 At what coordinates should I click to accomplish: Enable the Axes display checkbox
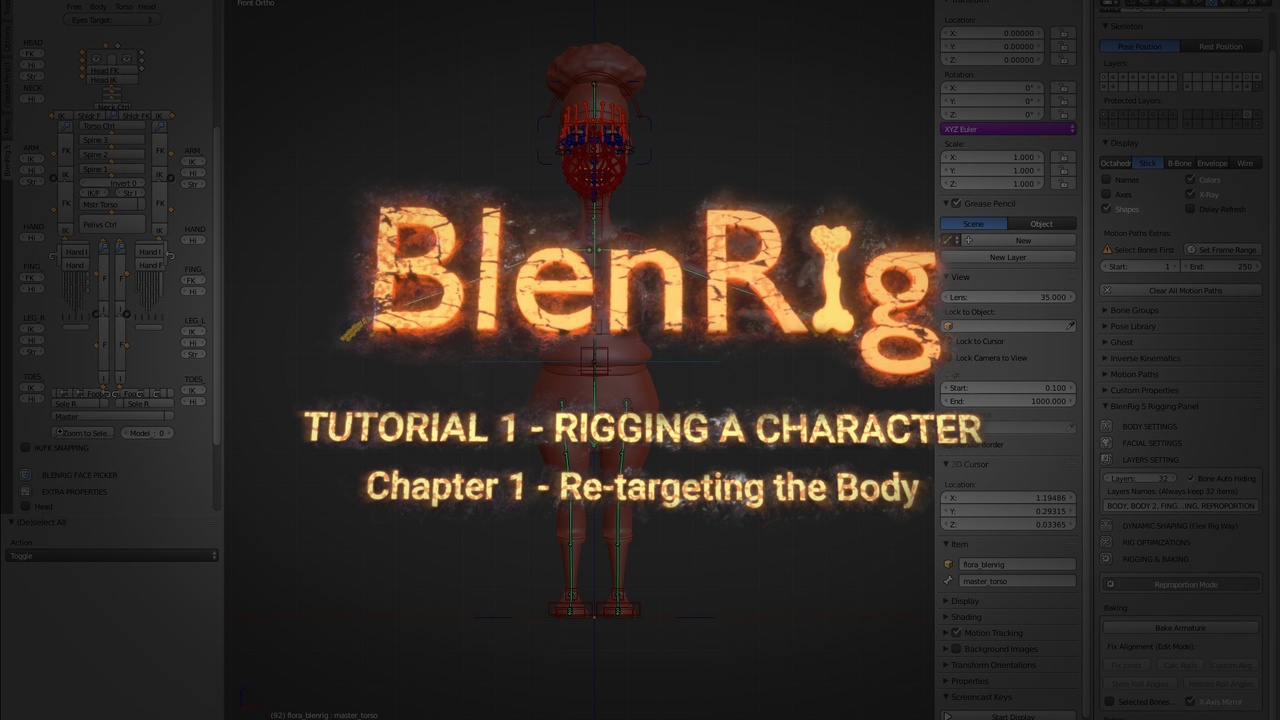pos(1106,194)
